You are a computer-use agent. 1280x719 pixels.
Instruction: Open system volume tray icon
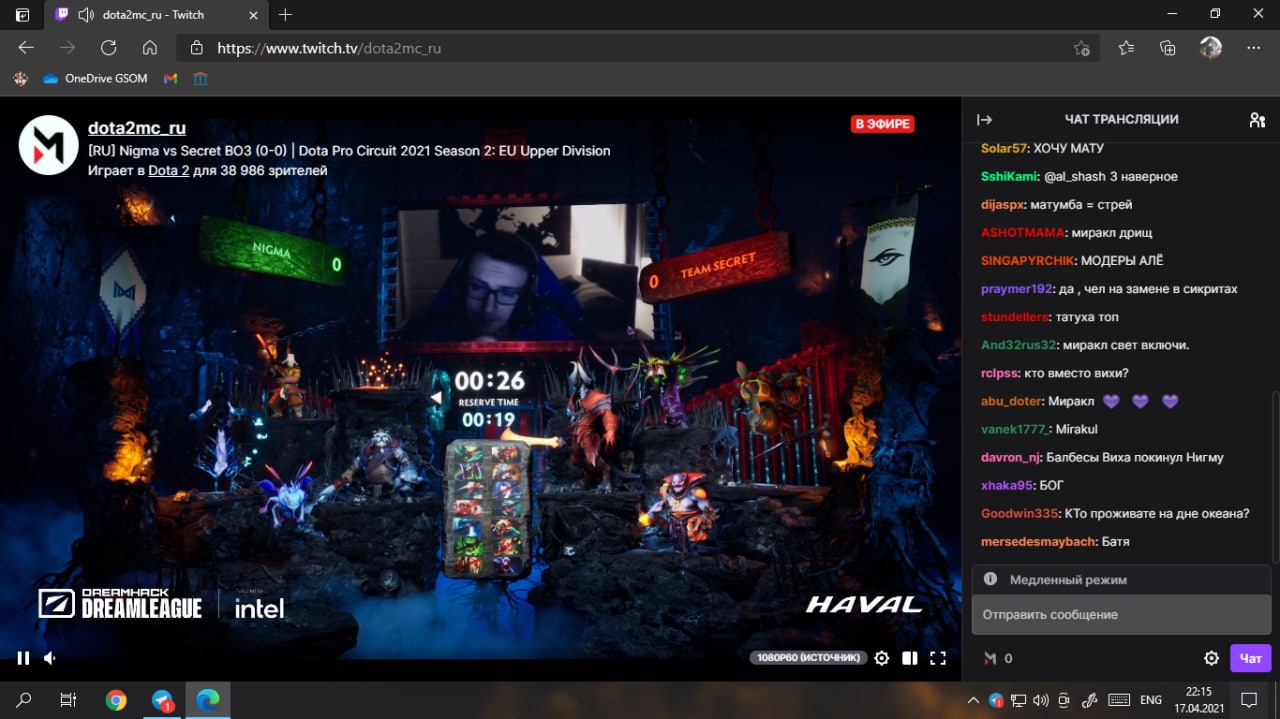coord(1041,700)
